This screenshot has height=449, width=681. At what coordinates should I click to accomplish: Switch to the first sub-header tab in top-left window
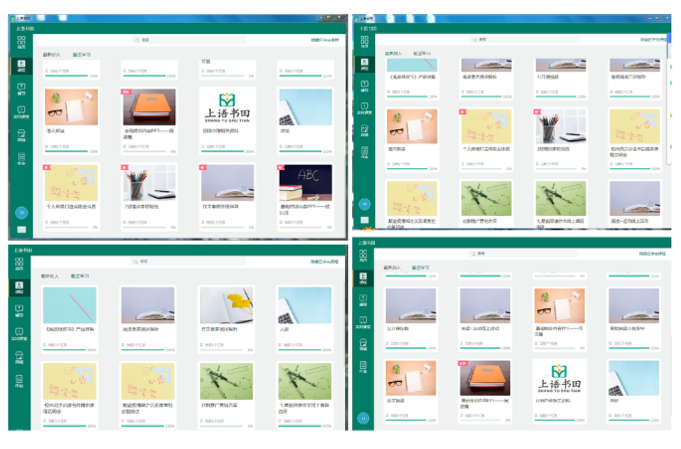click(52, 55)
